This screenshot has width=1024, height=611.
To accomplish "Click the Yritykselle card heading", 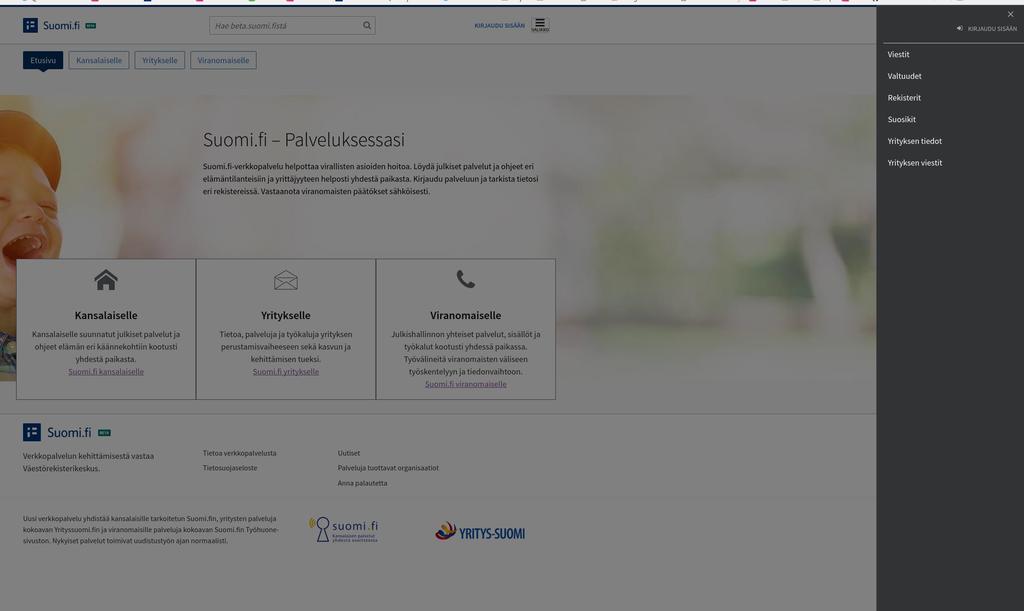I will pos(285,315).
